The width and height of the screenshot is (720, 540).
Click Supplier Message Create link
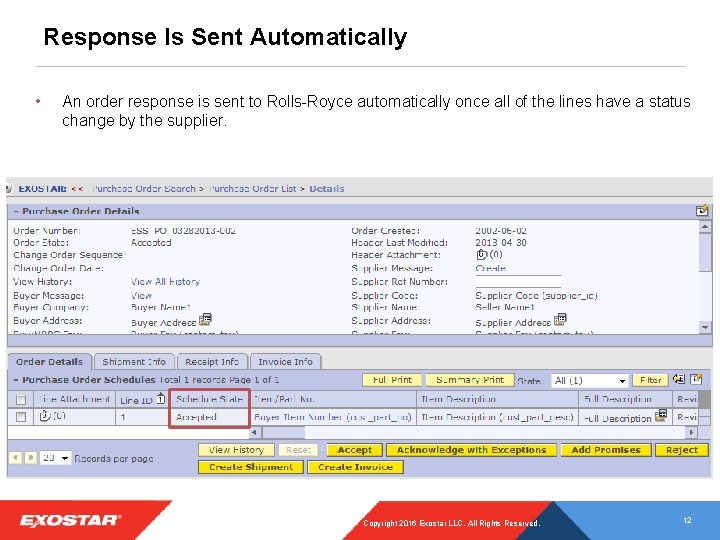(491, 268)
